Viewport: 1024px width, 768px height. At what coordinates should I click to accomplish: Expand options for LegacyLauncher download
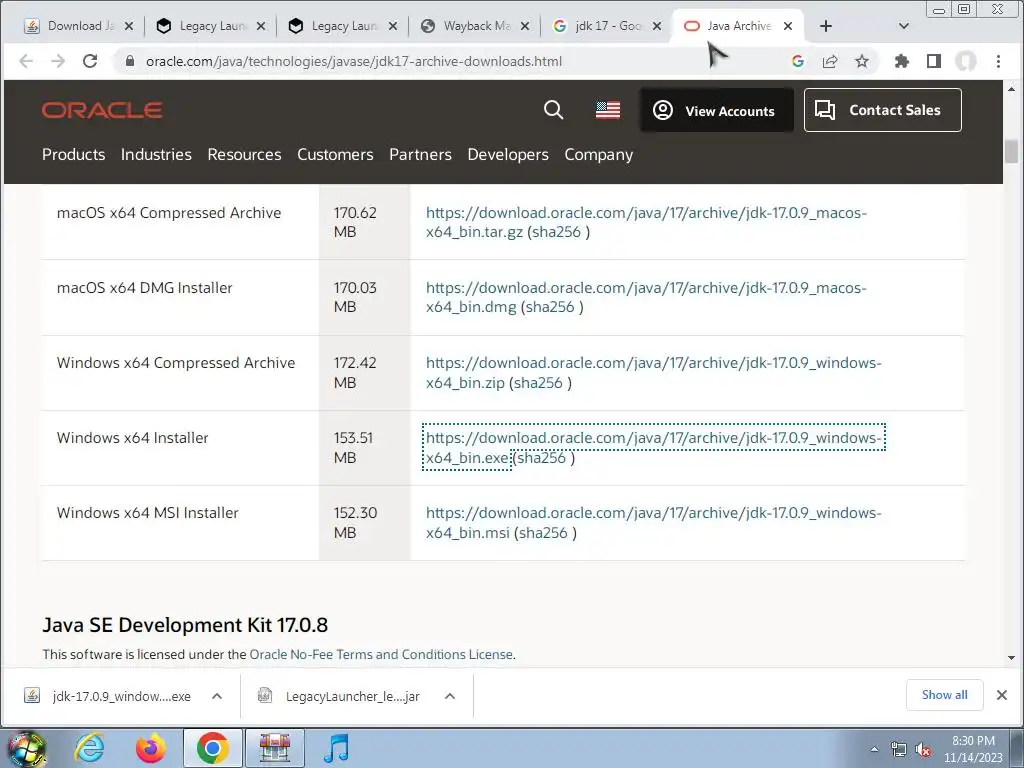click(450, 696)
